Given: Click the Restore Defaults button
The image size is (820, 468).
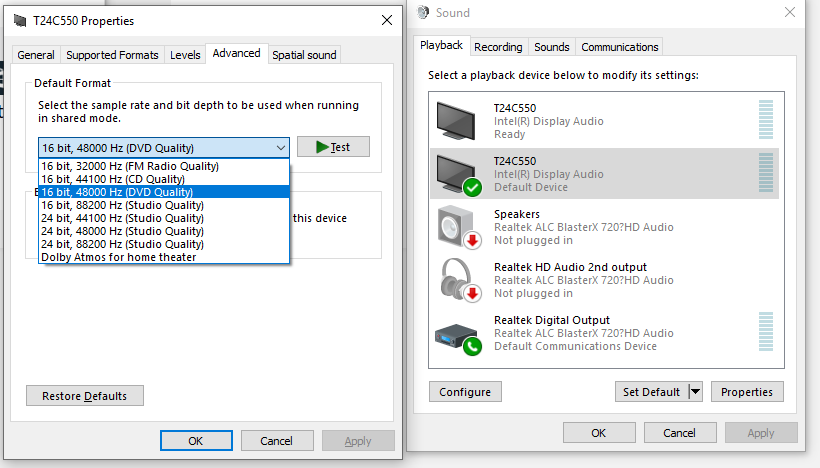Looking at the screenshot, I should pyautogui.click(x=85, y=396).
